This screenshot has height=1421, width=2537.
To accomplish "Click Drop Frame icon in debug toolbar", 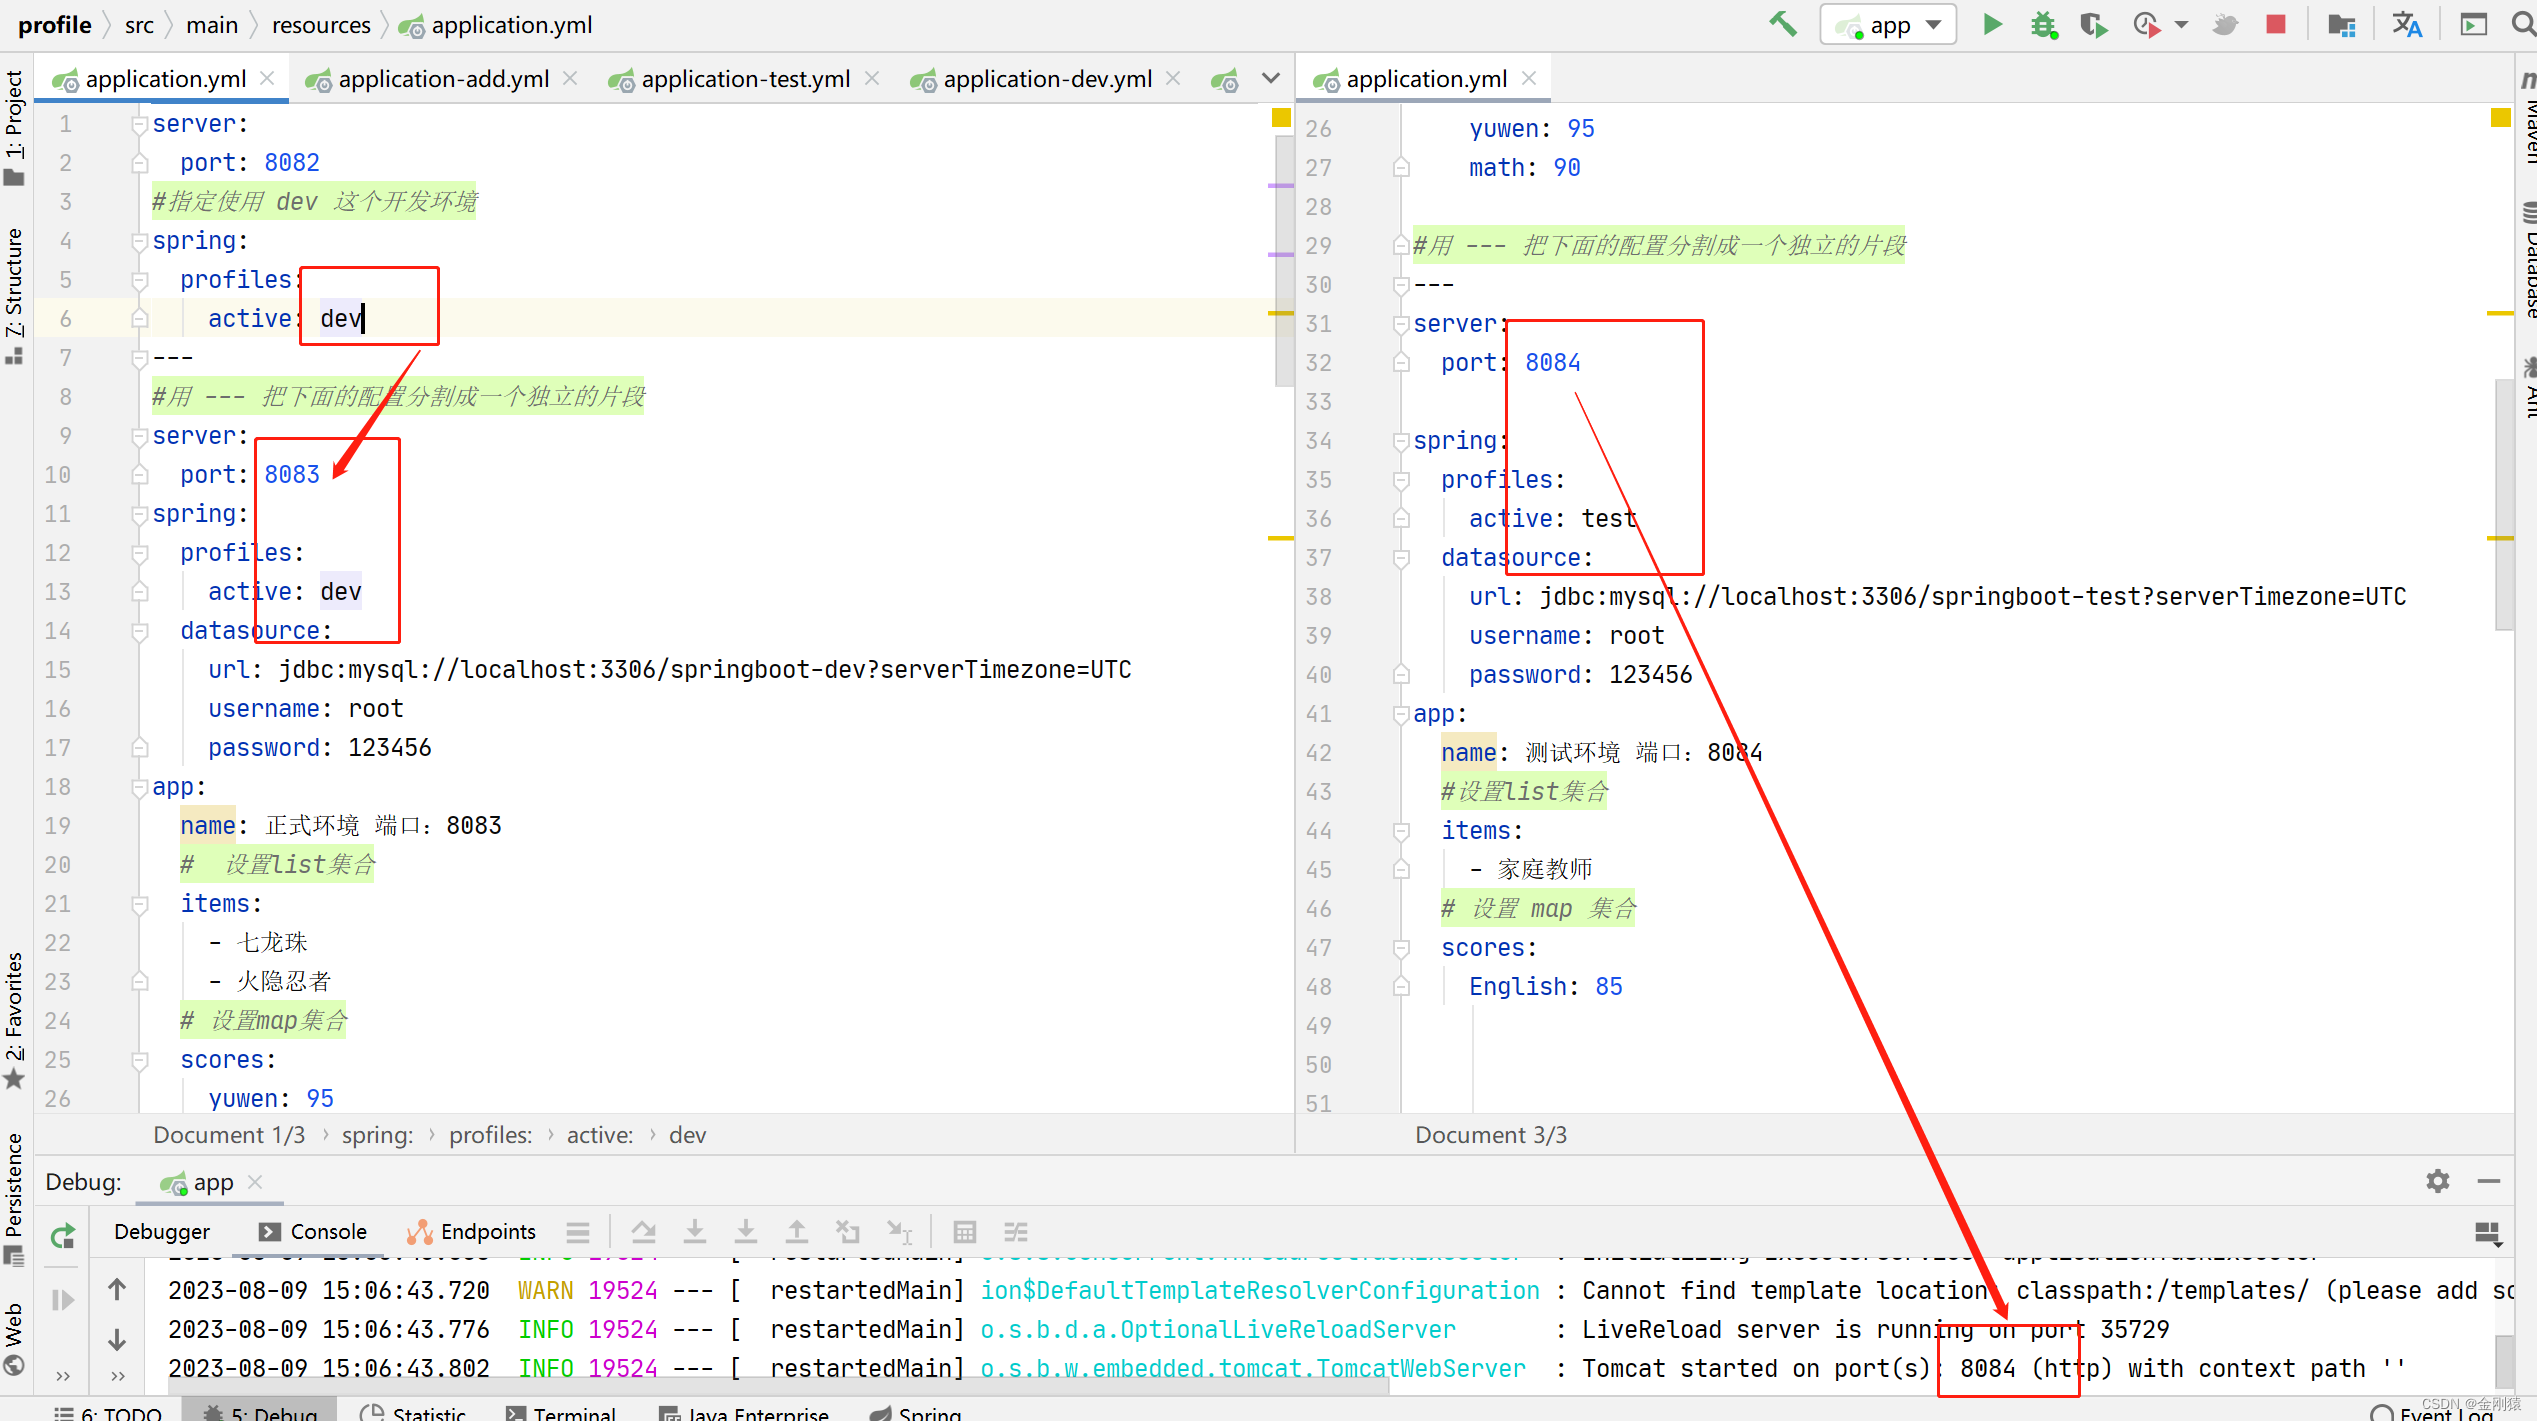I will pos(848,1232).
